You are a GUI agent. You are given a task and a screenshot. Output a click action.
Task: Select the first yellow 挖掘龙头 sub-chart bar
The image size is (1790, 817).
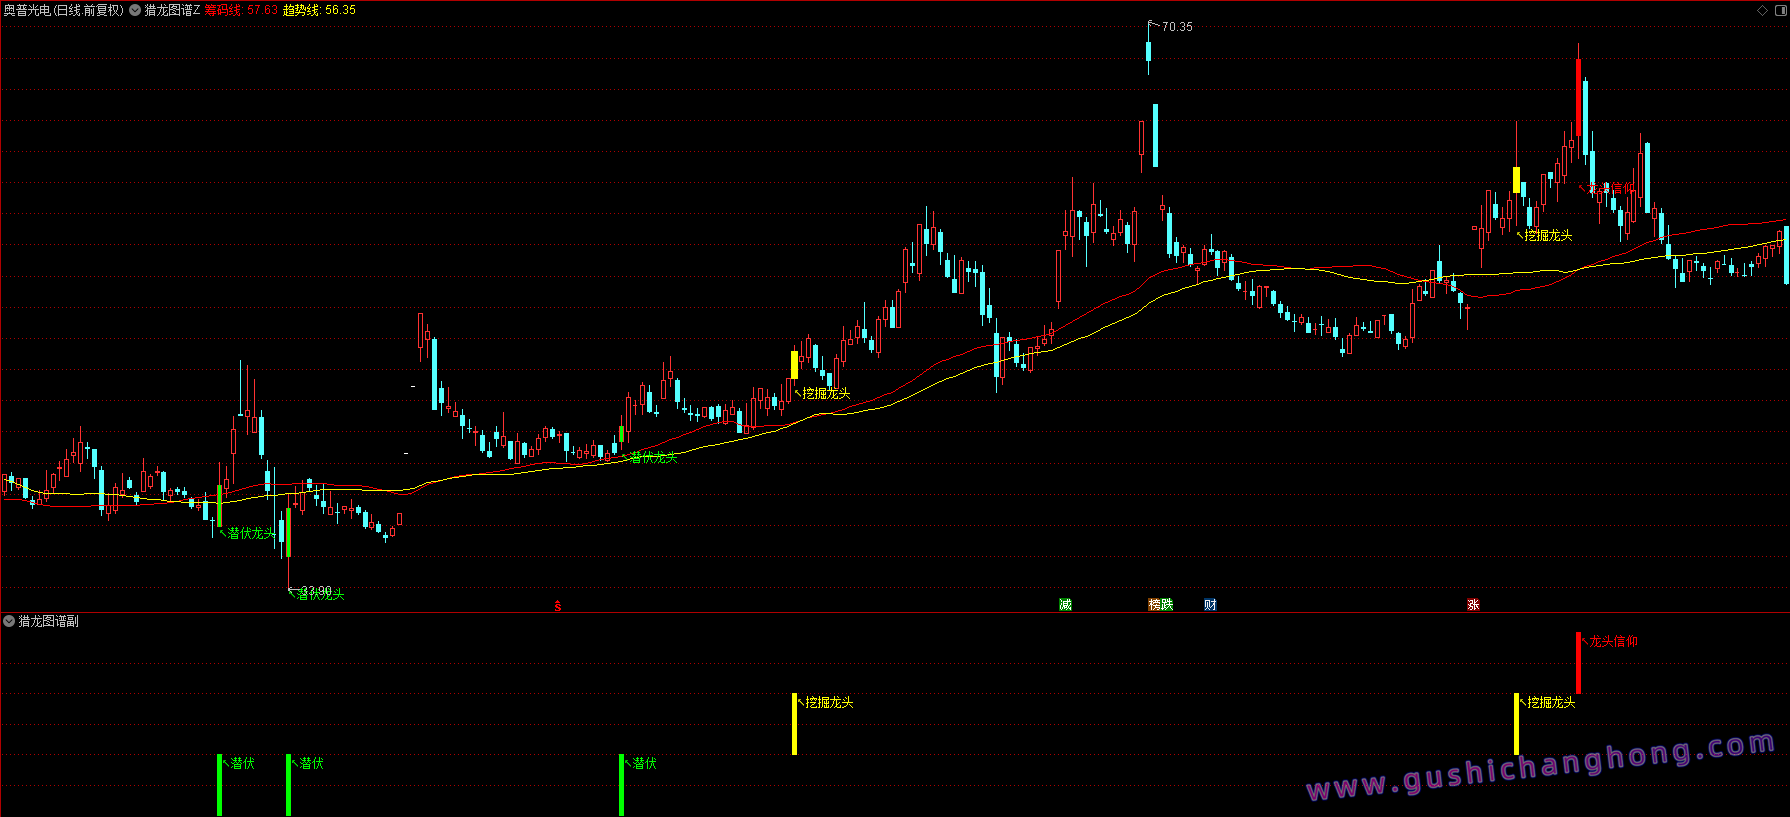[x=795, y=724]
